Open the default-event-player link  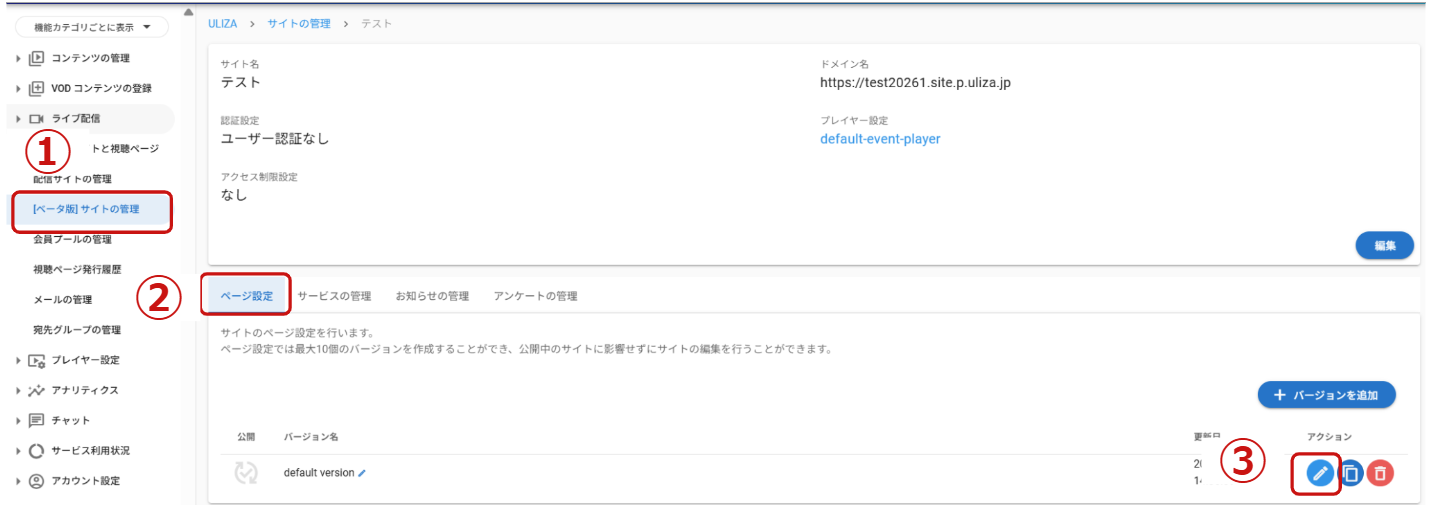pyautogui.click(x=880, y=139)
